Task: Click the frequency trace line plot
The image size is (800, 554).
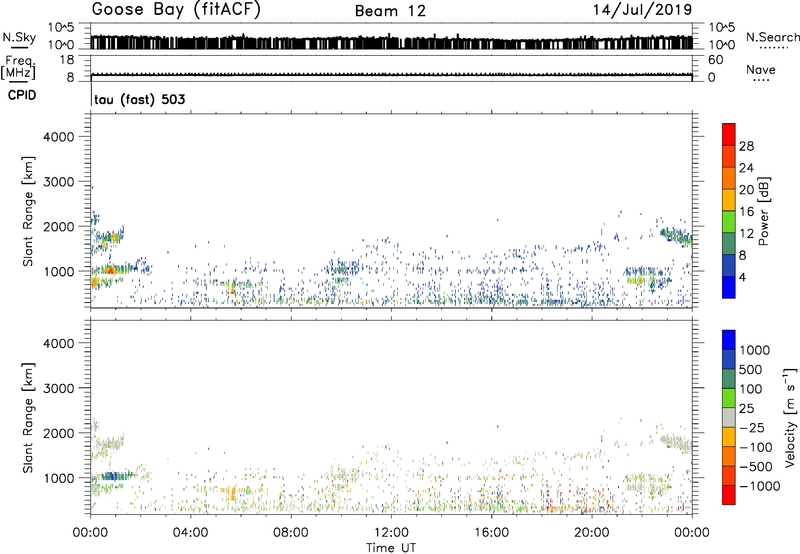Action: [x=392, y=75]
